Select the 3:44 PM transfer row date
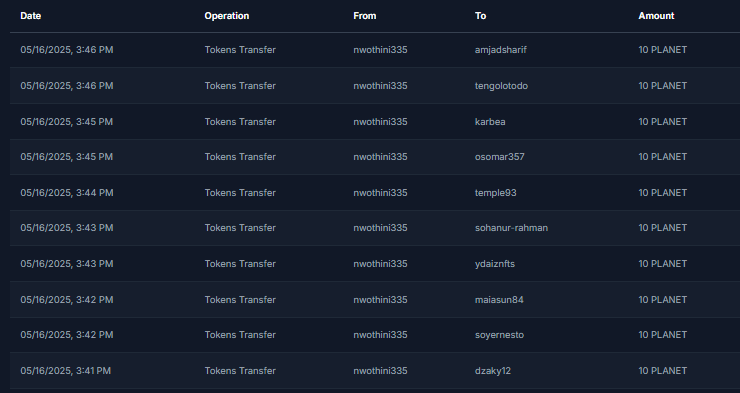The height and width of the screenshot is (393, 740). (x=67, y=193)
